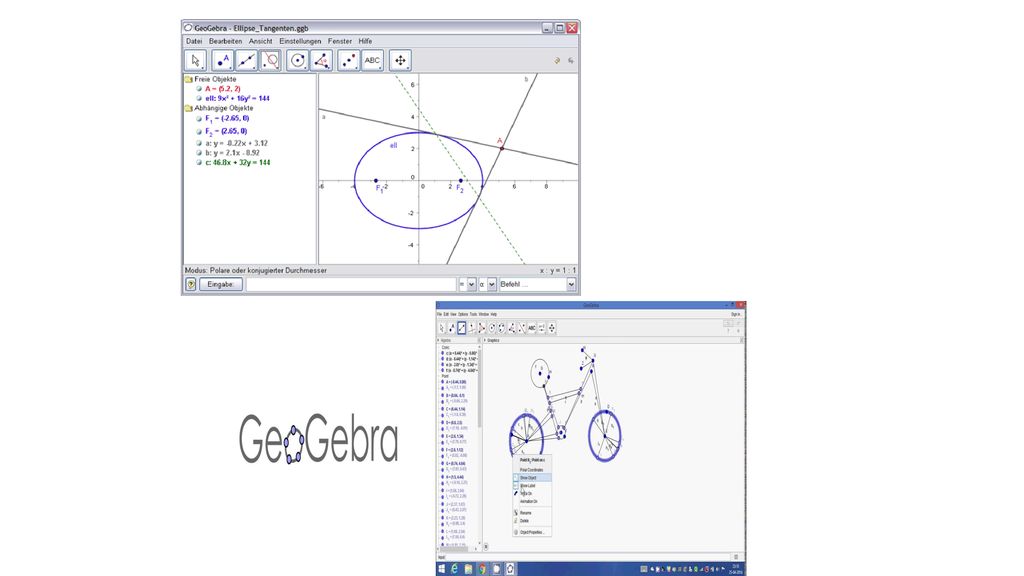Click Rename in the context menu
Viewport: 1024px width, 576px height.
click(x=532, y=513)
